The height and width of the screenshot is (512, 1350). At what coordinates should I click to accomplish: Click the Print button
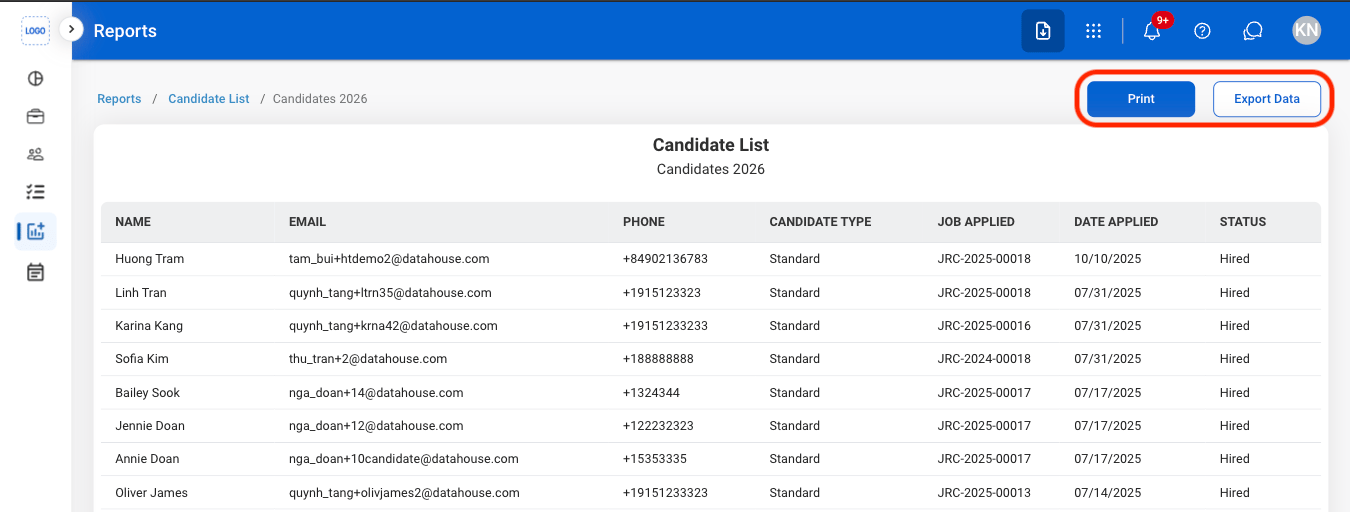pyautogui.click(x=1141, y=99)
